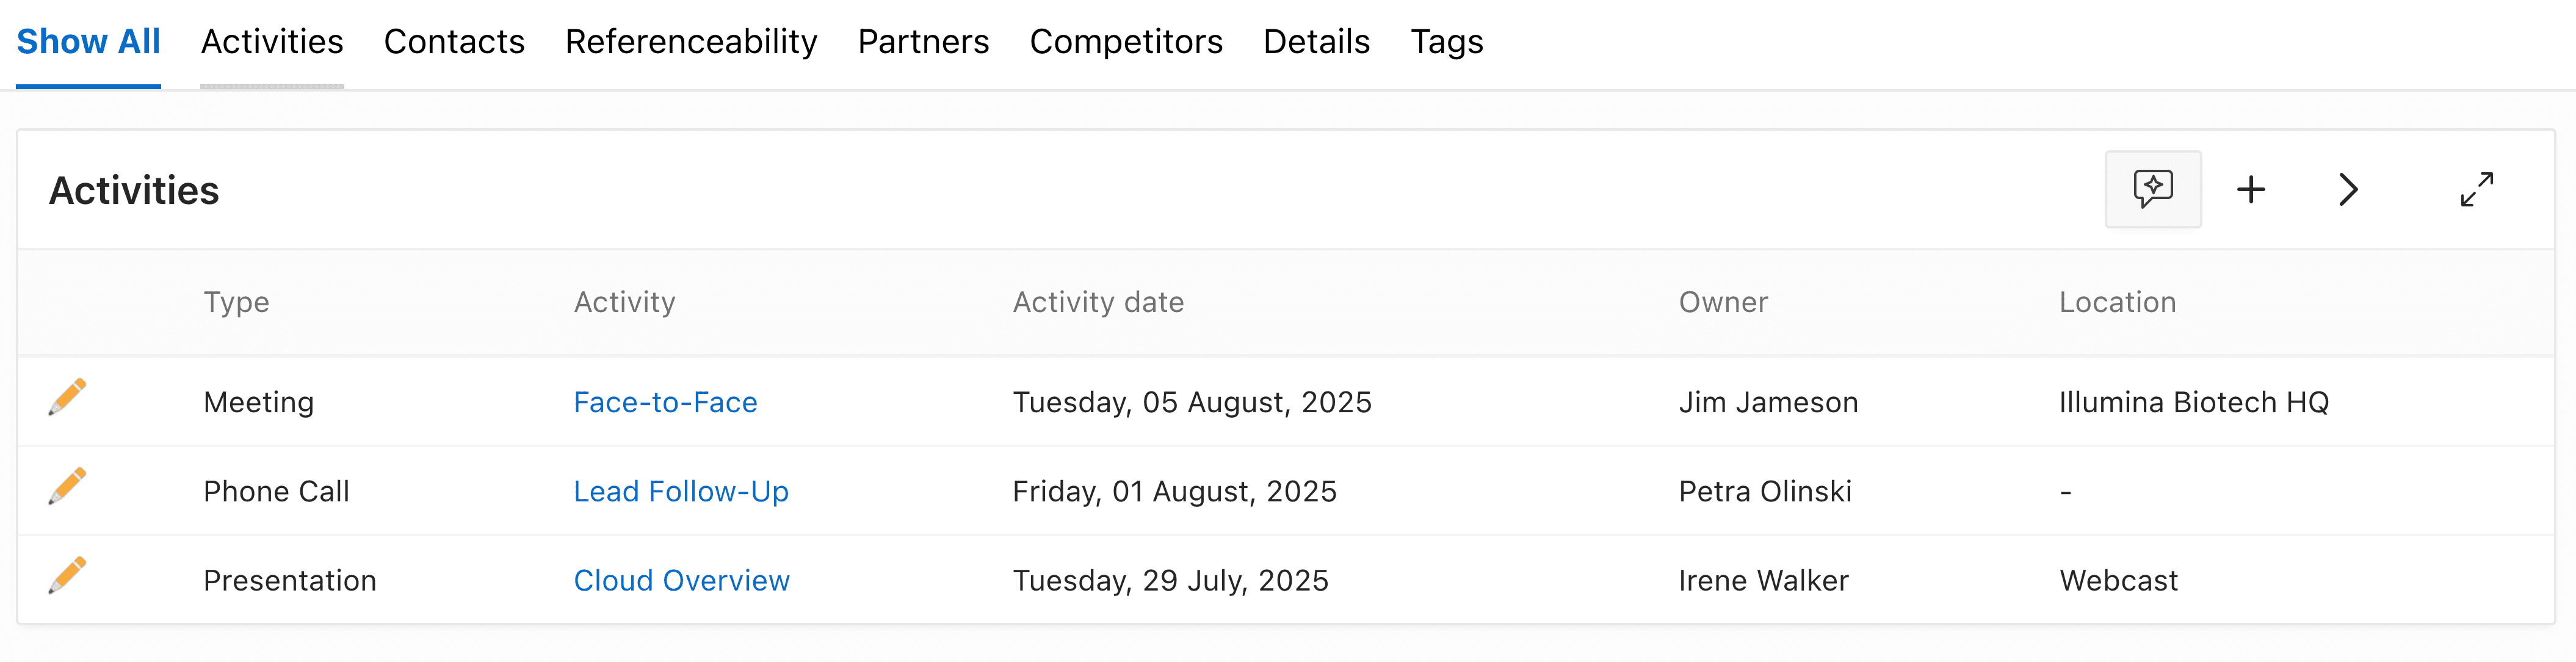Open the Face-to-Face activity link

665,402
